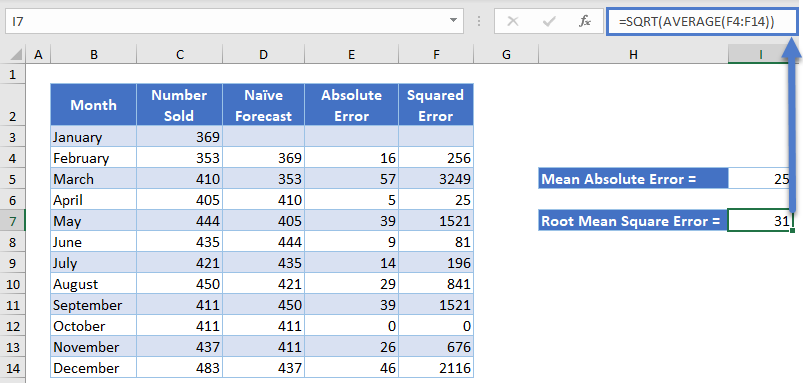Click the Squared Error value 676
Viewport: 803px width, 383px height.
pos(436,347)
